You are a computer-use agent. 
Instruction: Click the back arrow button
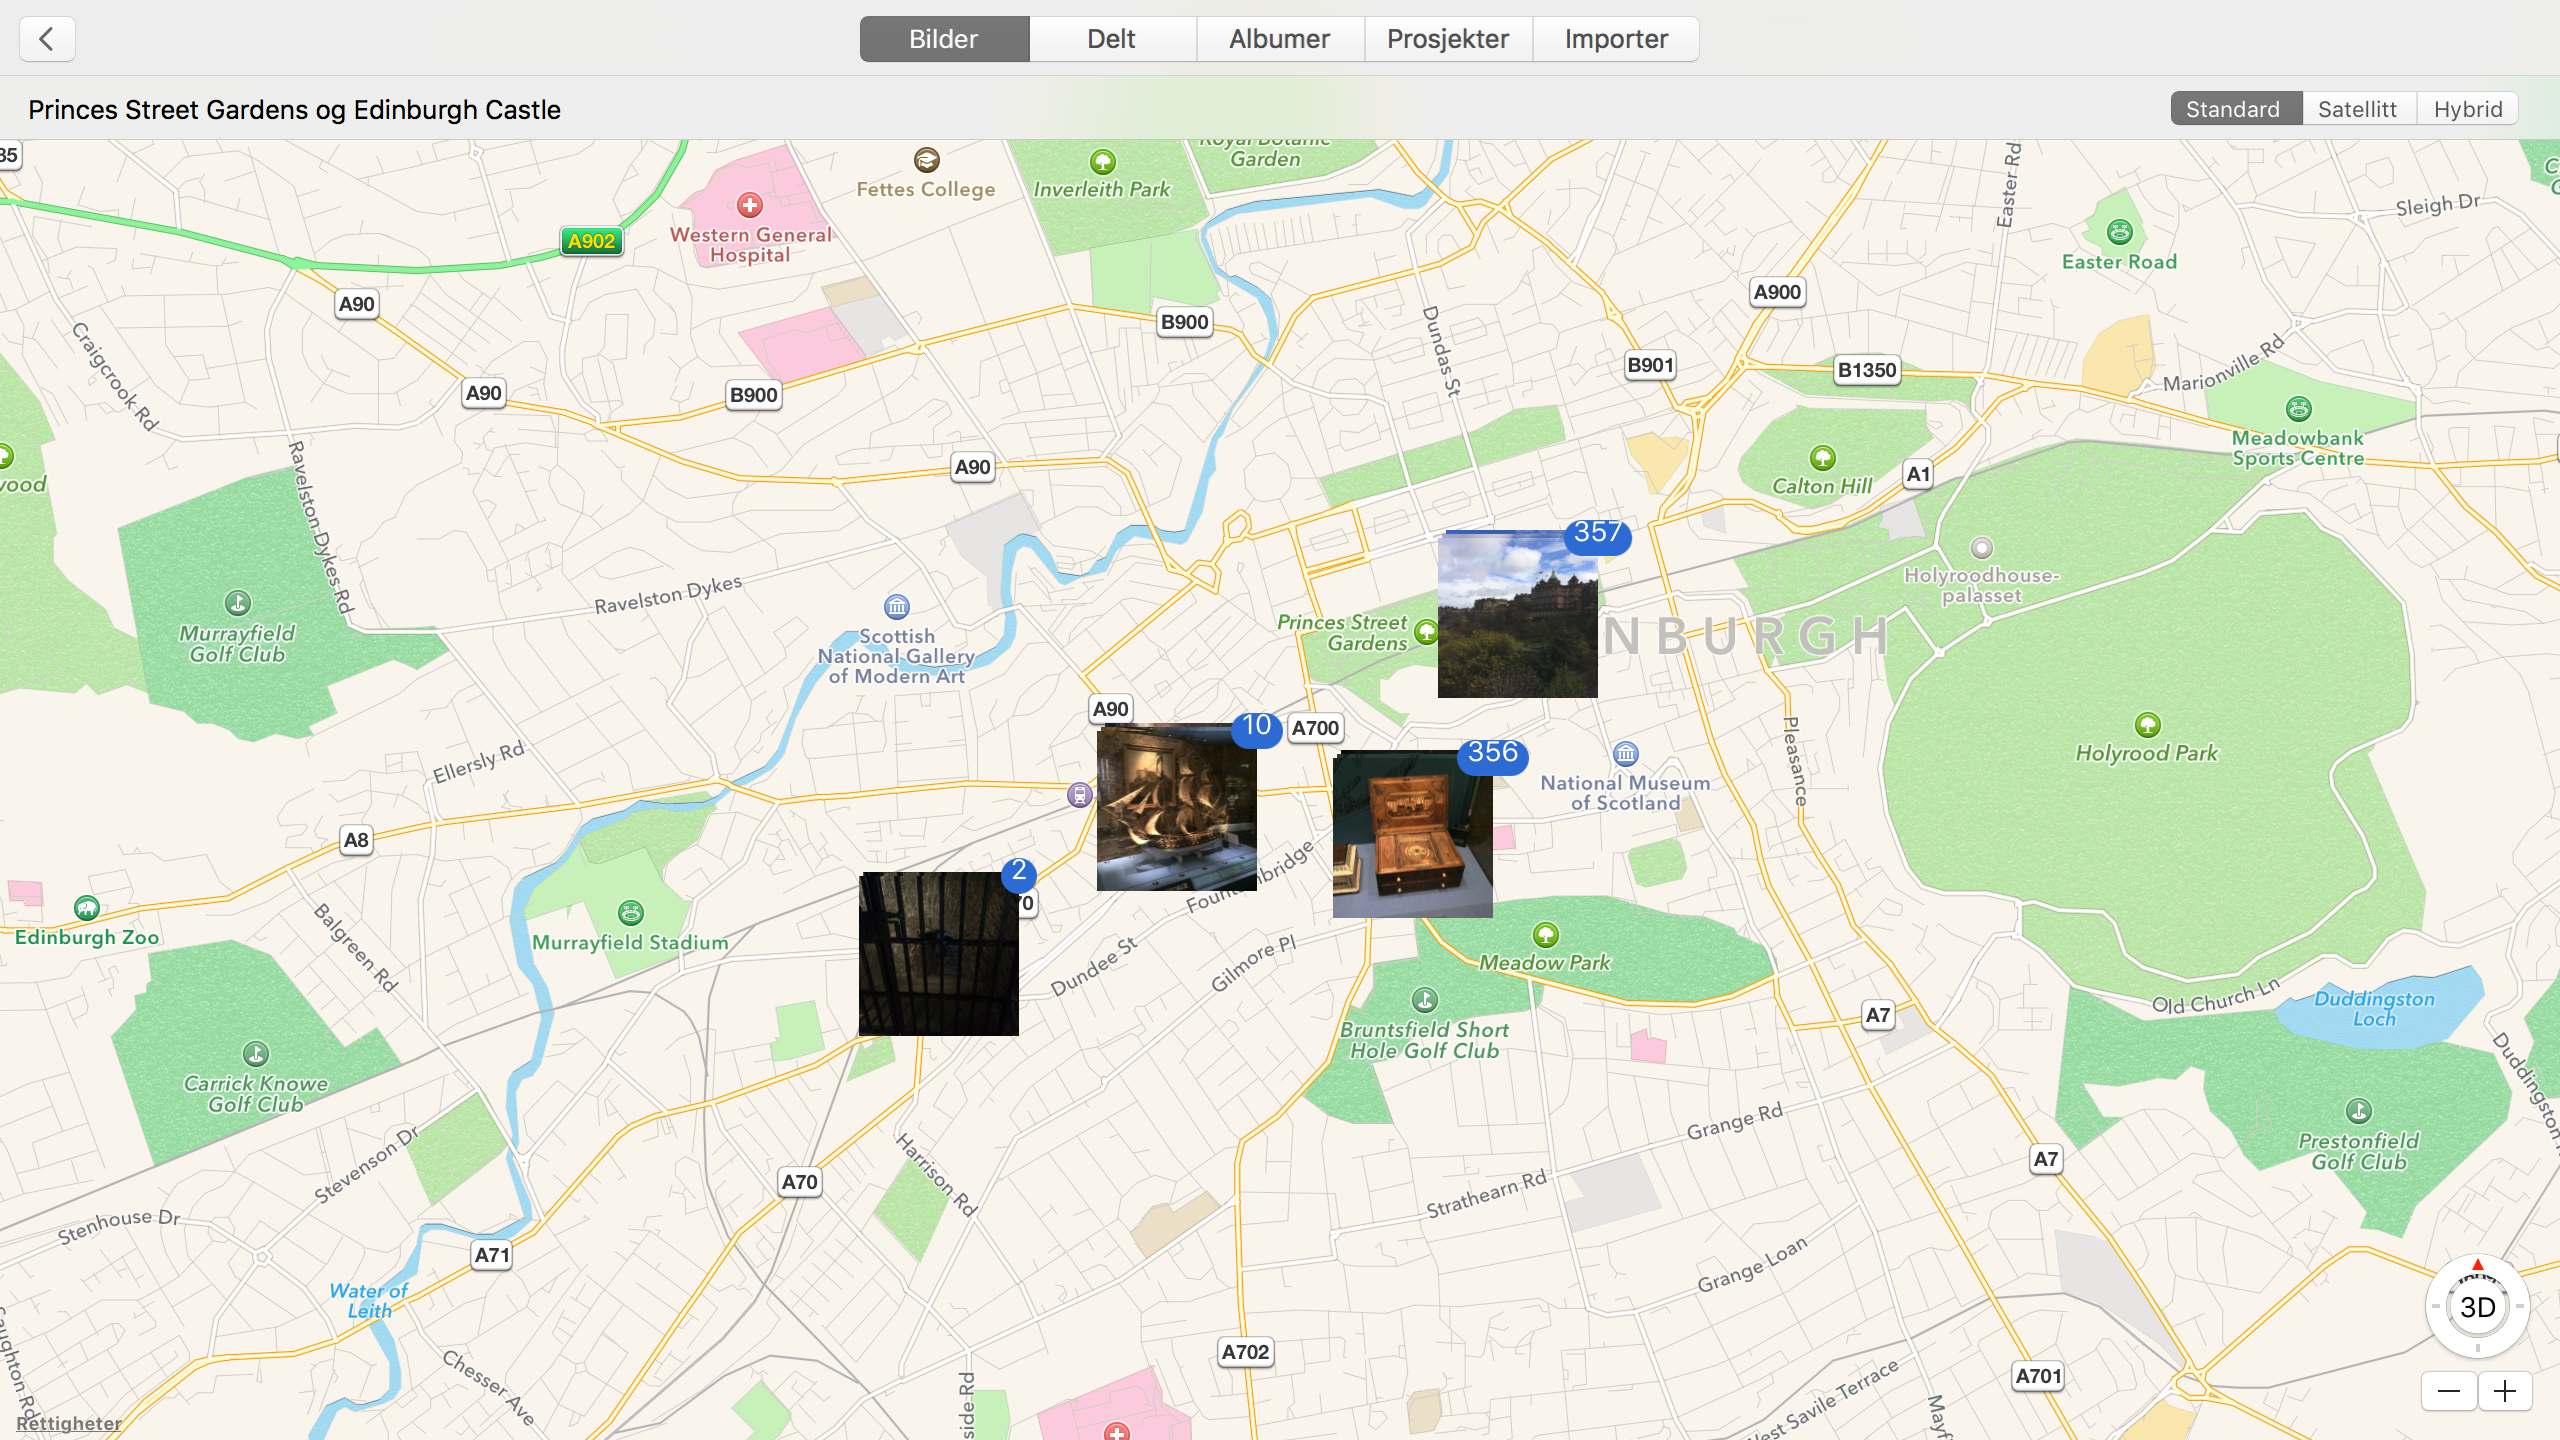click(x=47, y=39)
